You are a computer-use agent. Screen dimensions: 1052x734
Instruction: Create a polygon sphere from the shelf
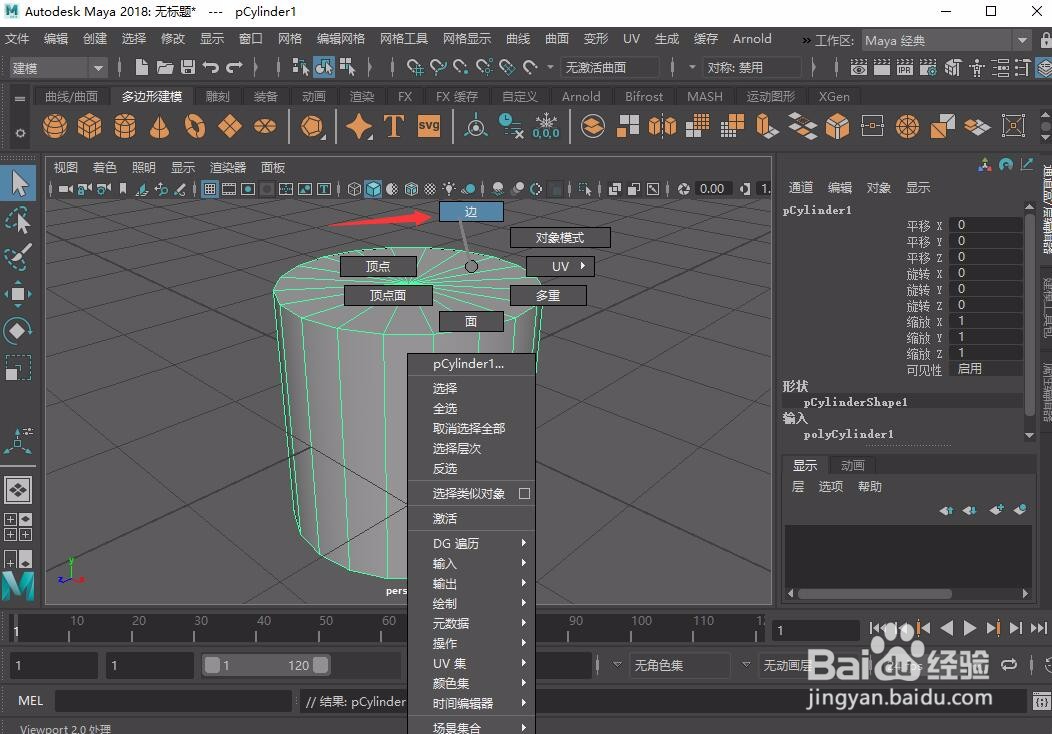pyautogui.click(x=55, y=126)
